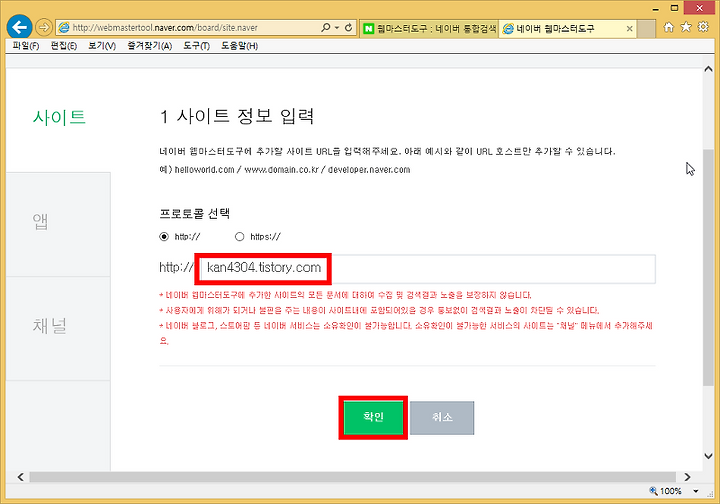
Task: Open Favorites star icon
Action: click(x=686, y=27)
